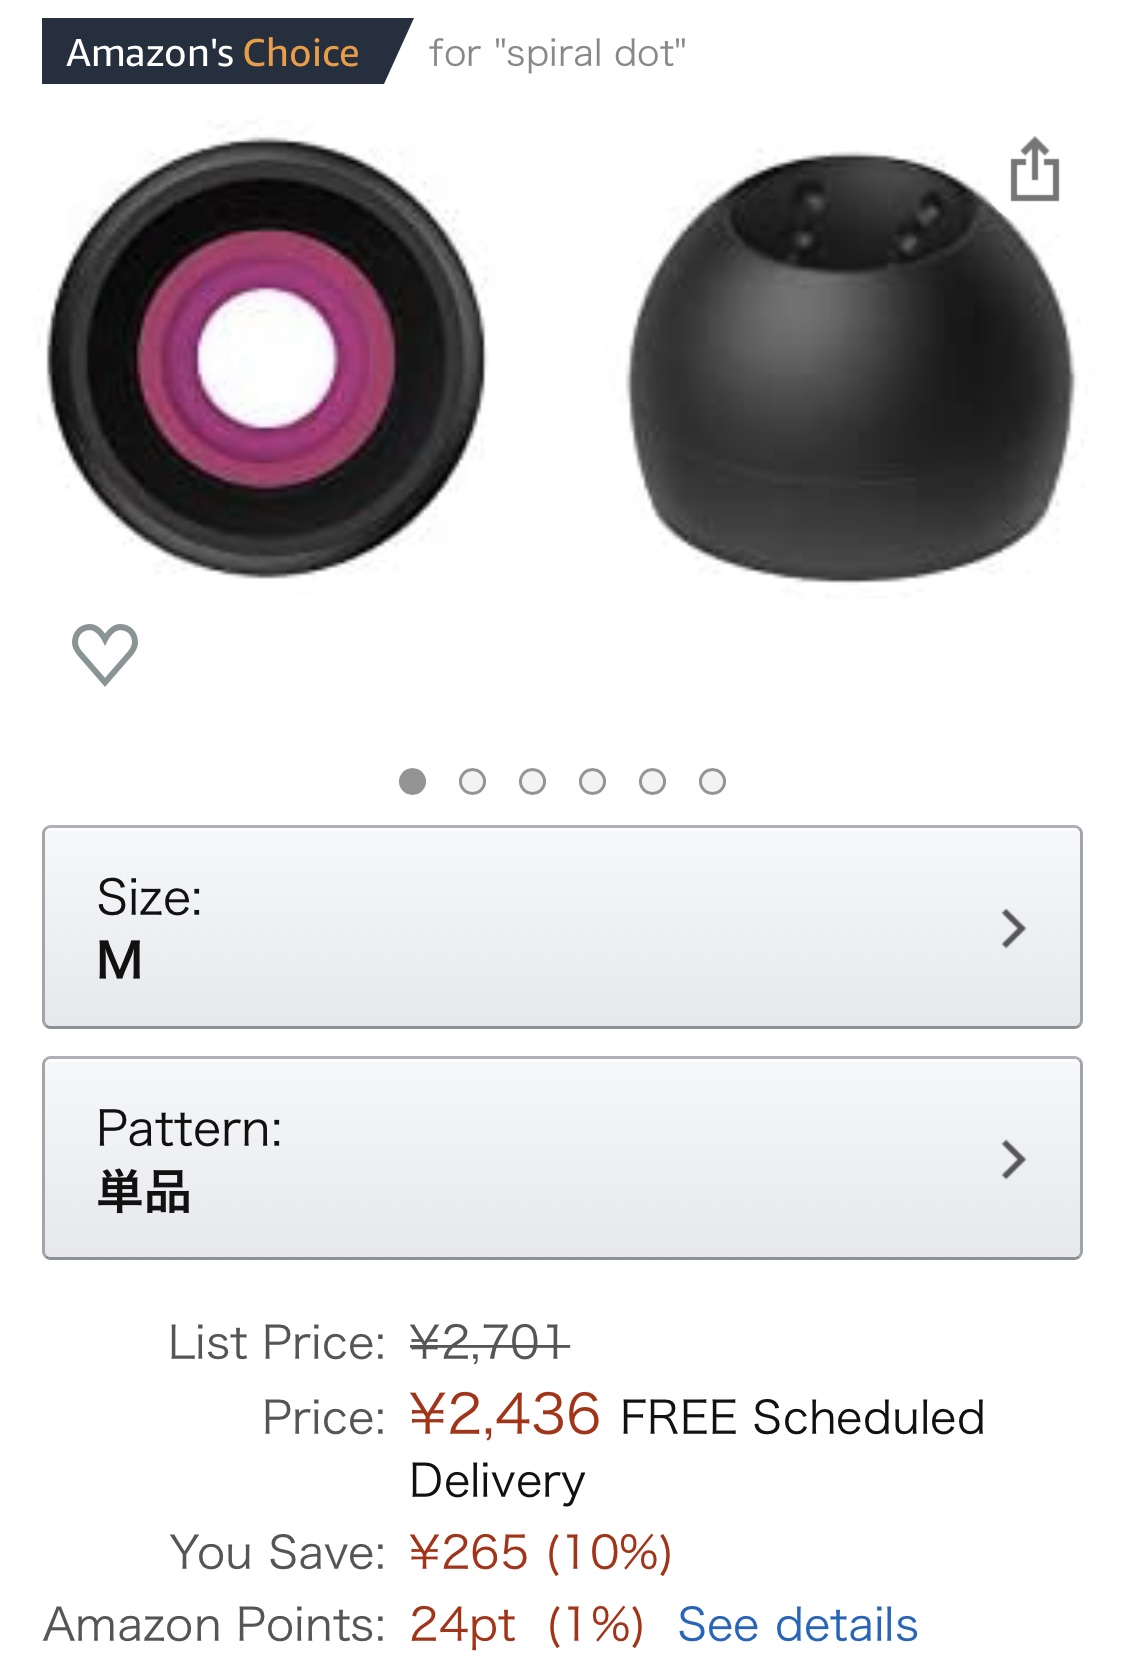Open See details for Amazon Points

pos(797,1625)
